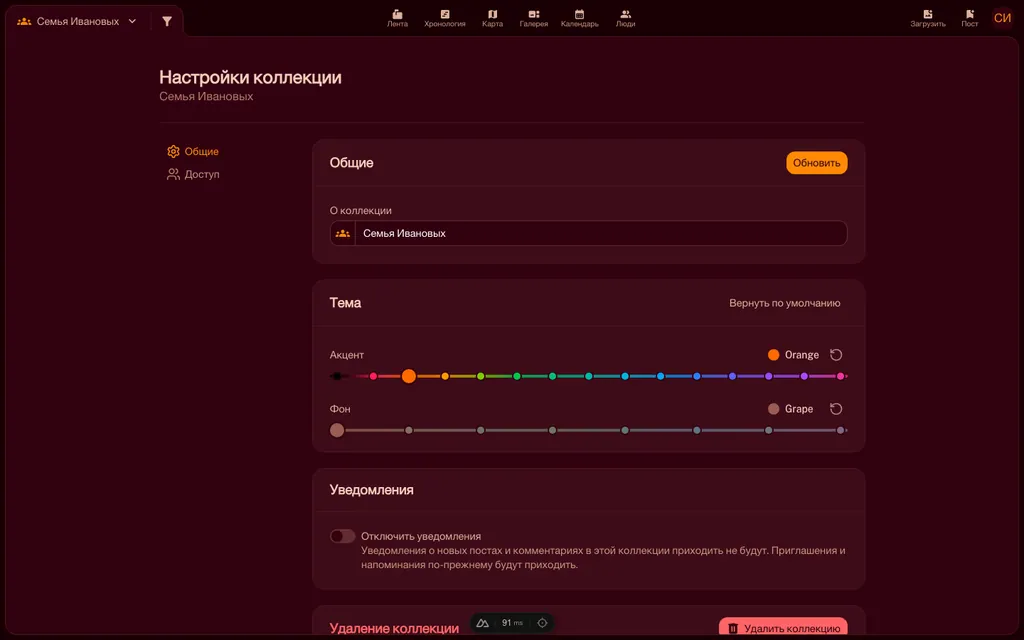Click the selected orange Акцент slider handle
This screenshot has height=640, width=1024.
click(x=409, y=376)
